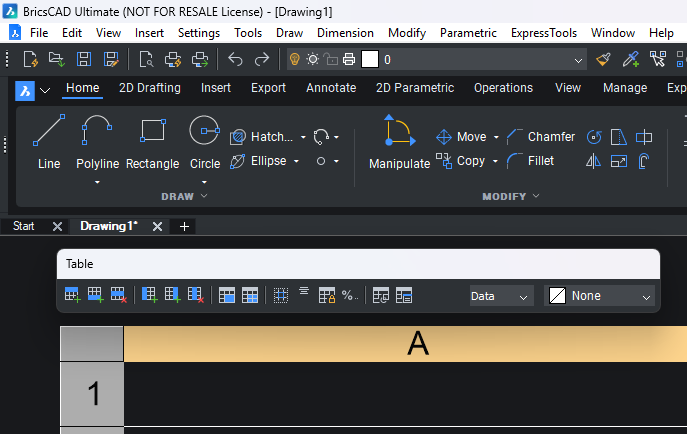This screenshot has width=687, height=434.
Task: Expand the Circle dropdown arrow
Action: click(x=204, y=182)
